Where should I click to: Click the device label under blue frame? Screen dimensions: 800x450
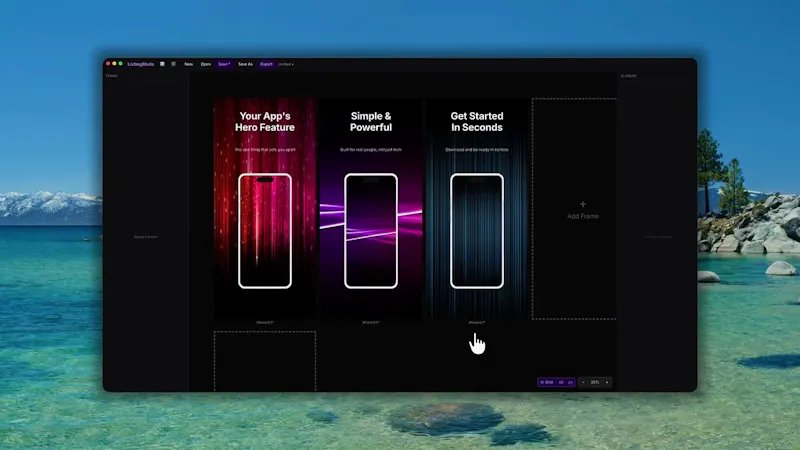coord(477,322)
